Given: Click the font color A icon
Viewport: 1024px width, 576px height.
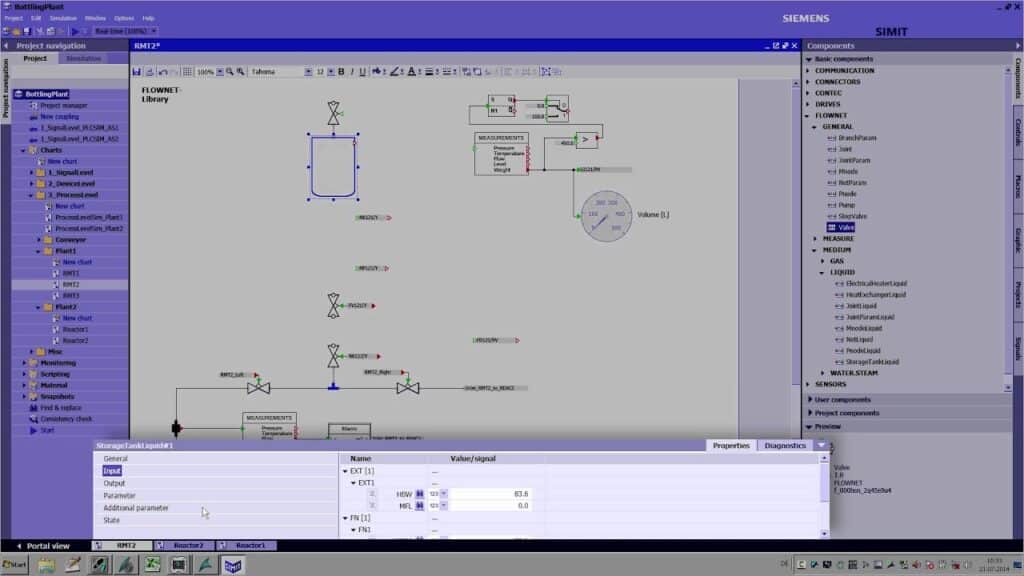Looking at the screenshot, I should coord(411,72).
